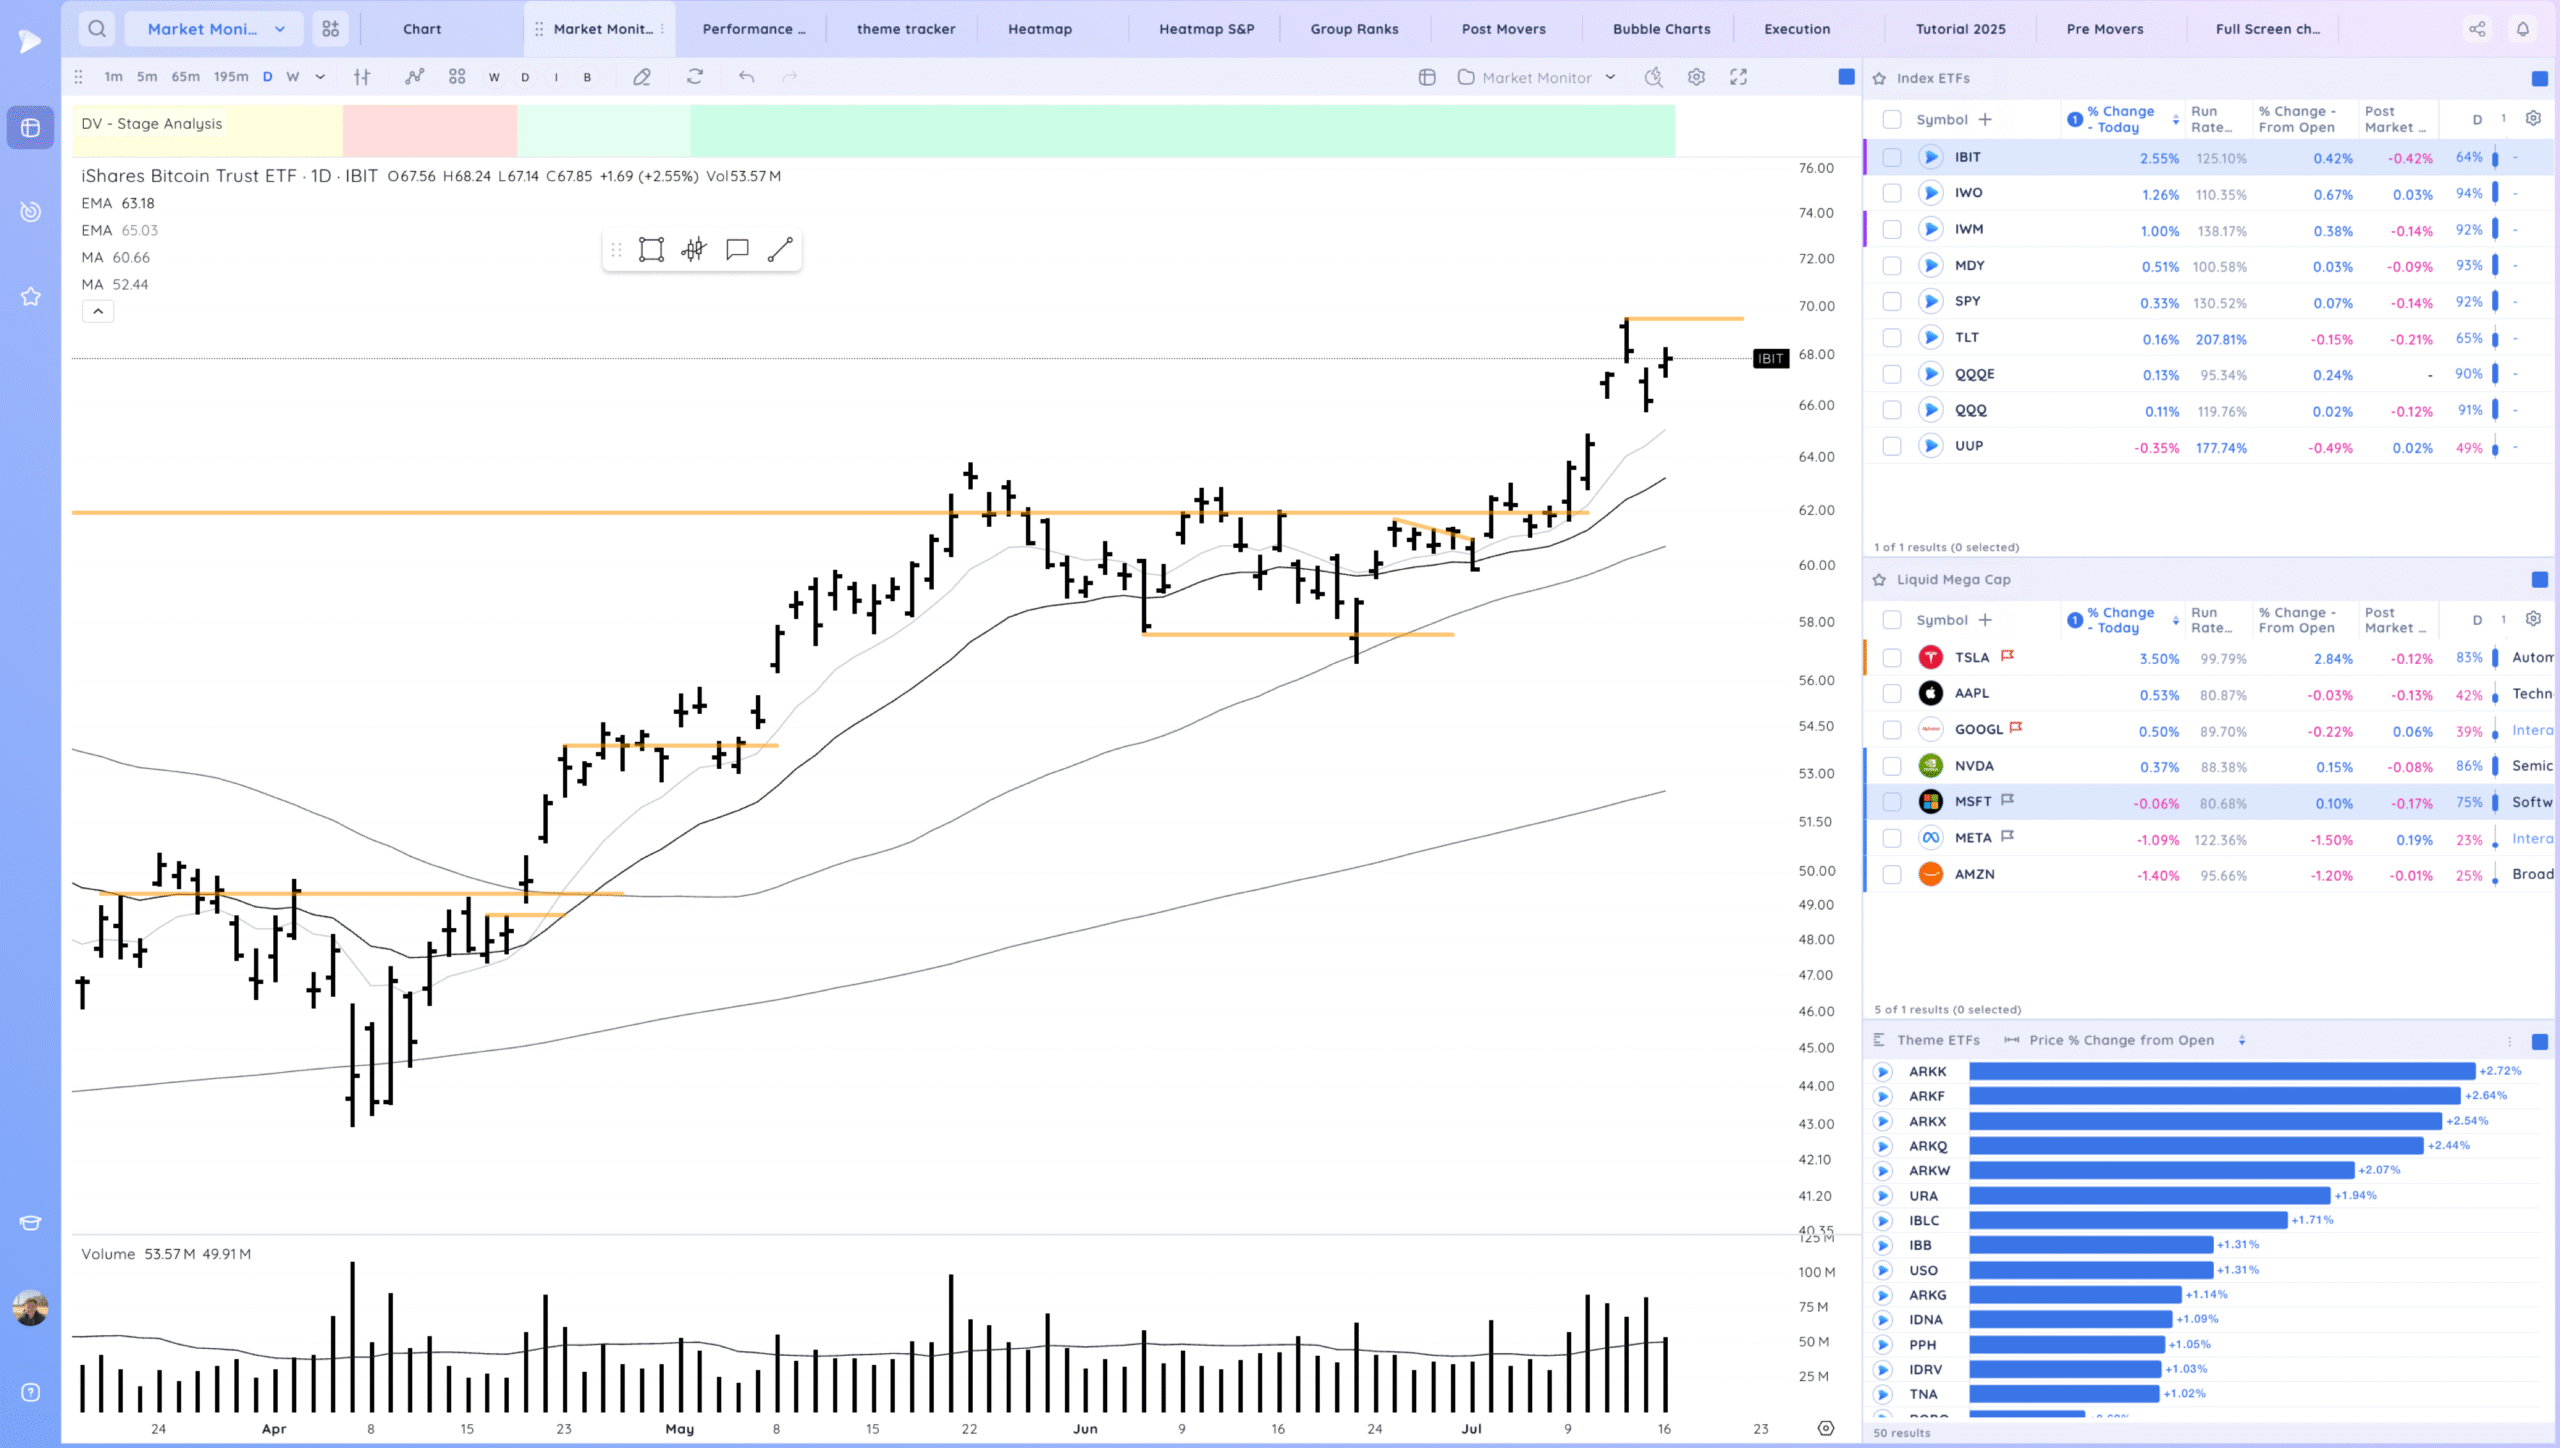This screenshot has width=2560, height=1448.
Task: Click the notification bell icon
Action: pos(2523,29)
